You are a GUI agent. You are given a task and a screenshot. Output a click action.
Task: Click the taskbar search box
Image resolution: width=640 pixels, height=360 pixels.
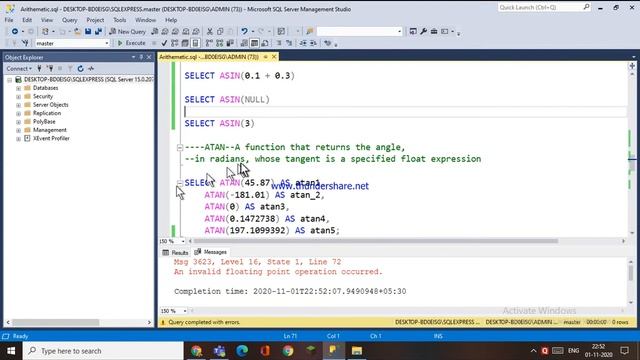click(x=103, y=351)
